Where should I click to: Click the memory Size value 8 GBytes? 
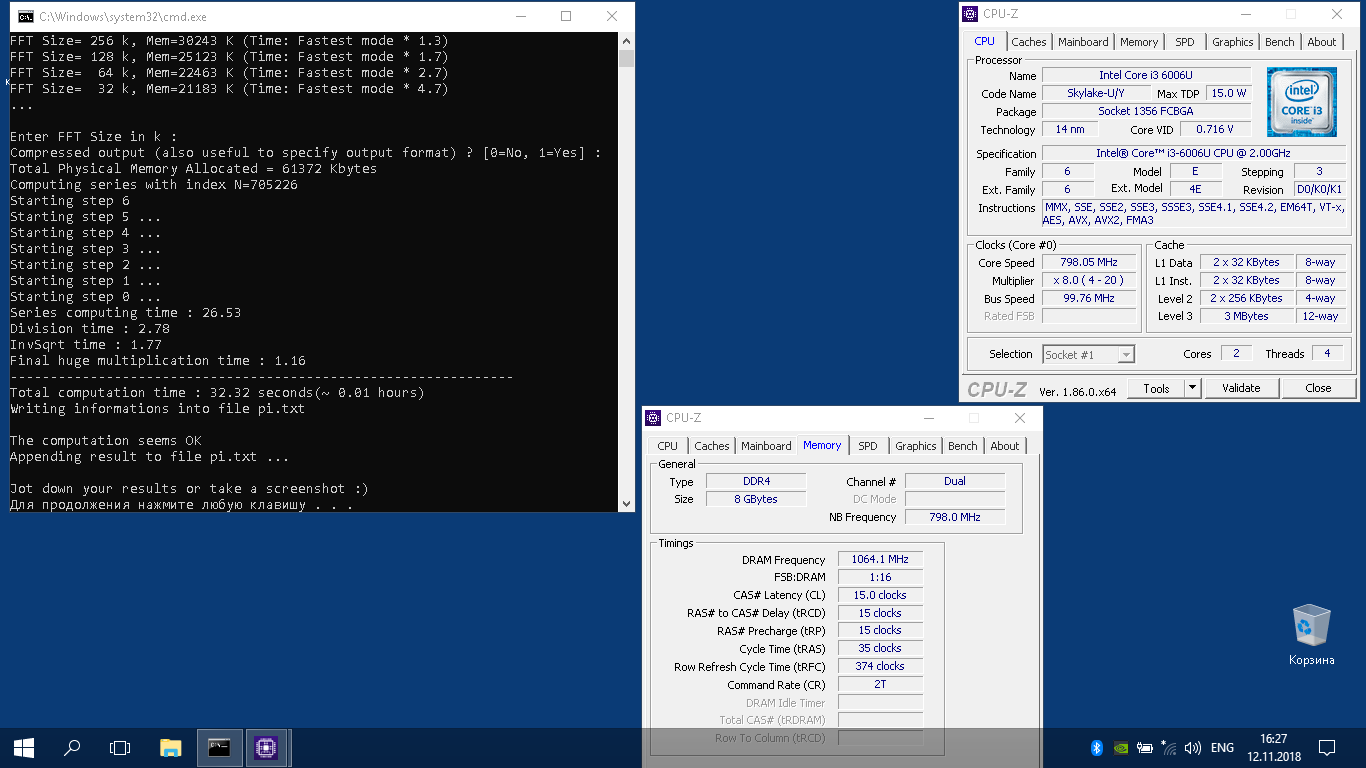coord(756,499)
